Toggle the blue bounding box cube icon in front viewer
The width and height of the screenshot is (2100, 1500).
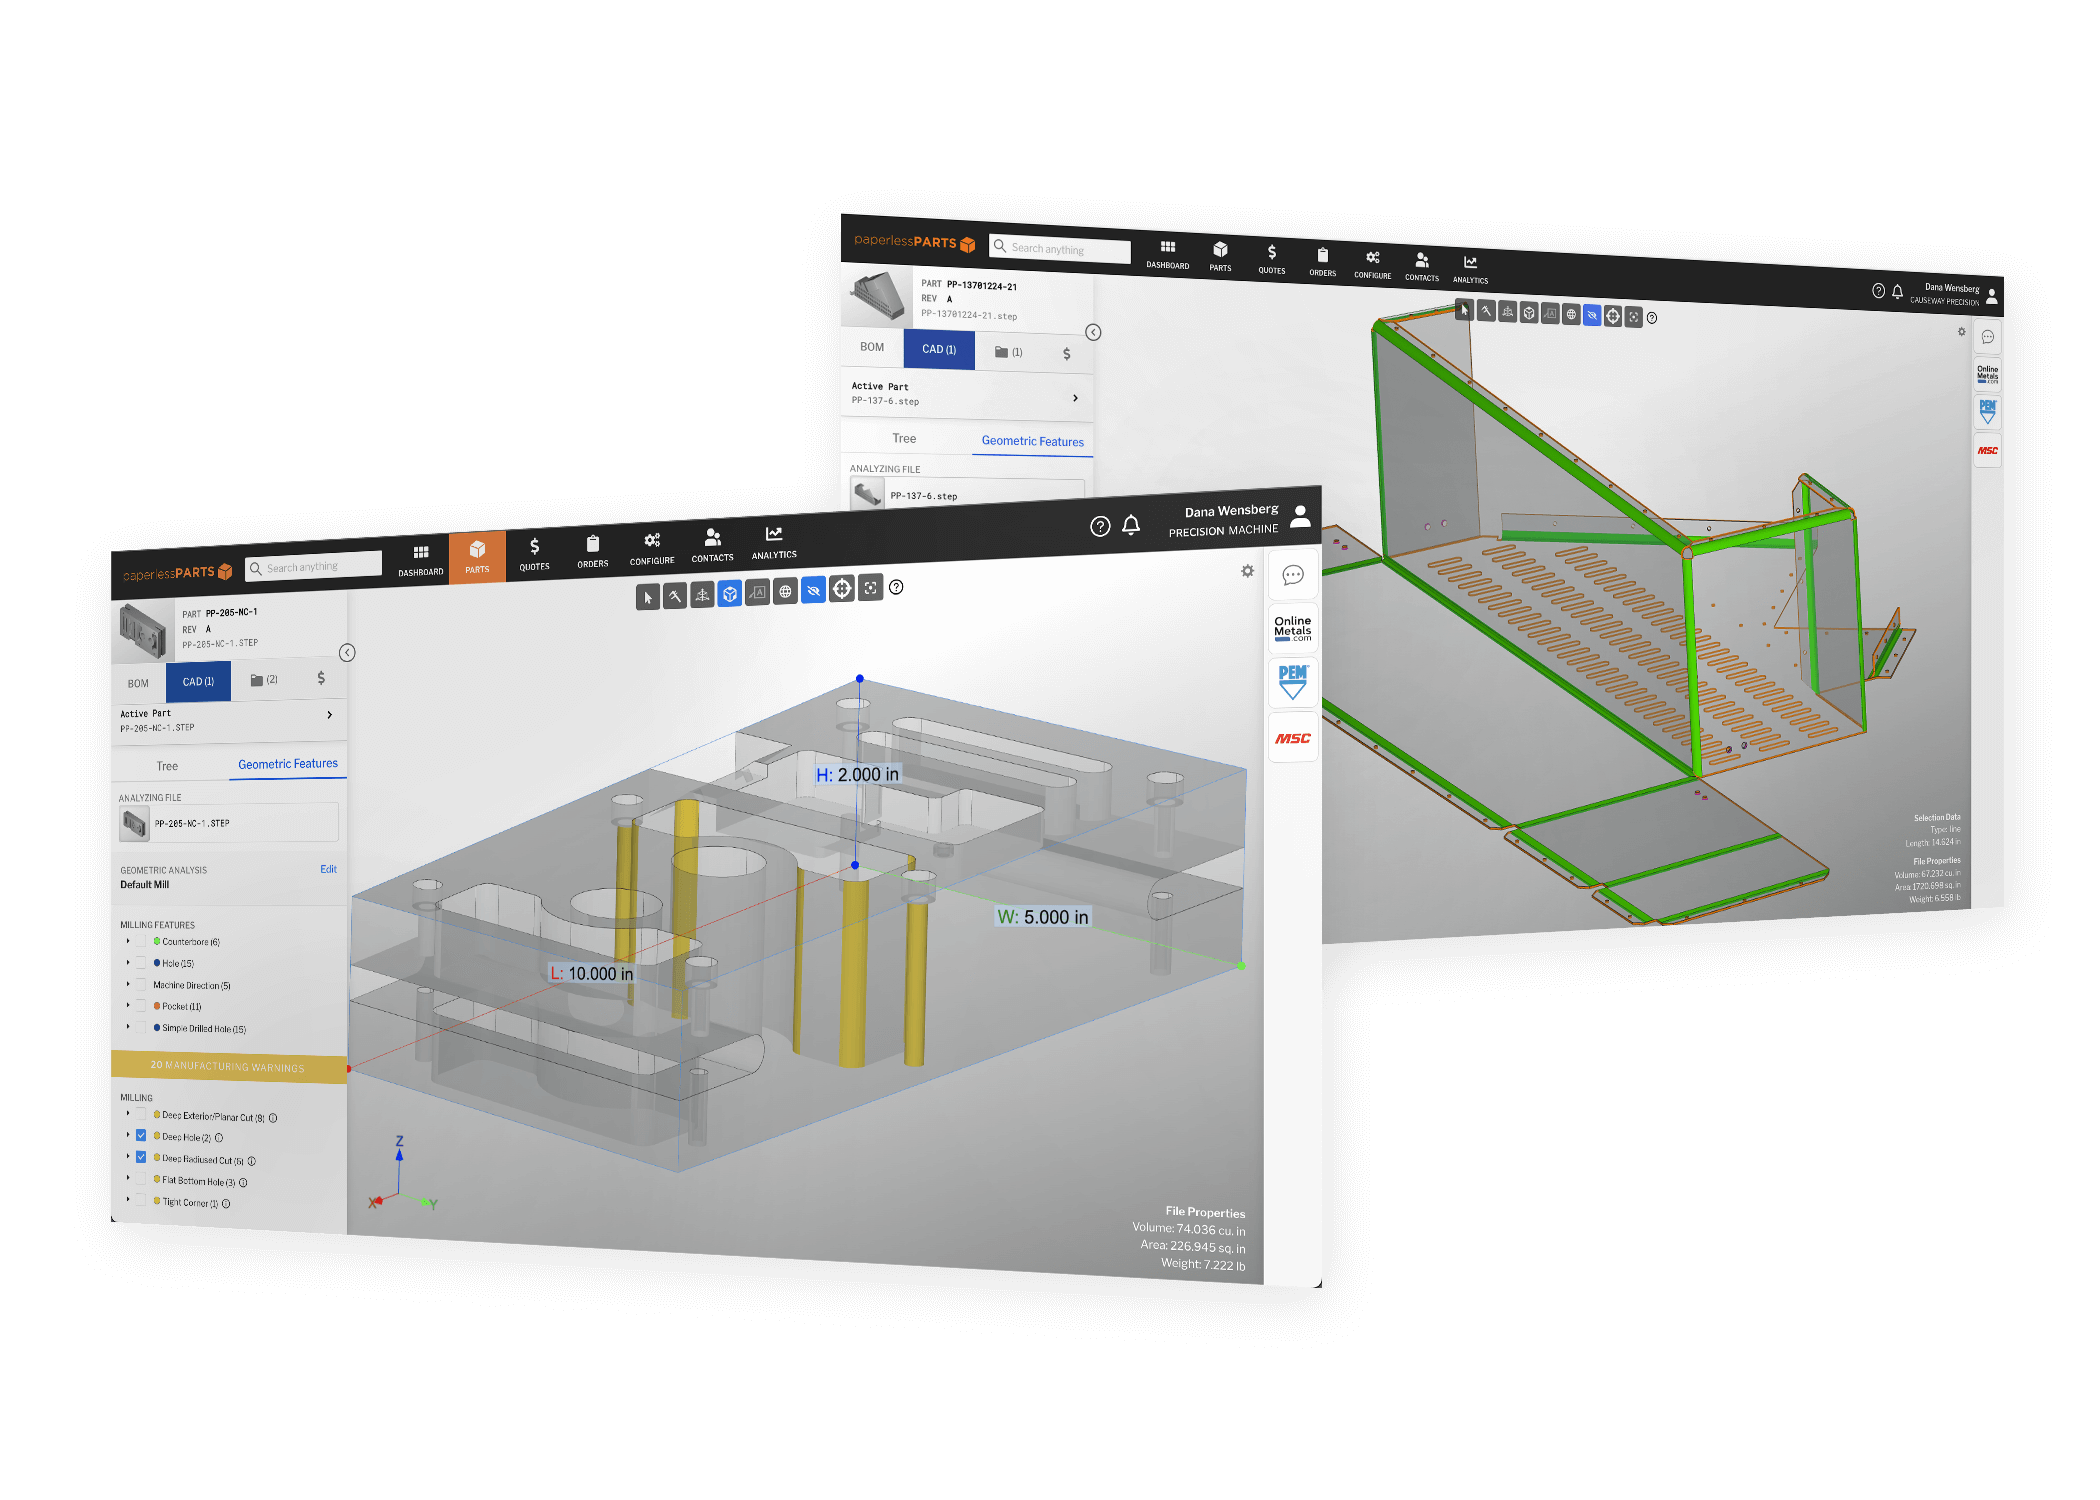point(730,594)
